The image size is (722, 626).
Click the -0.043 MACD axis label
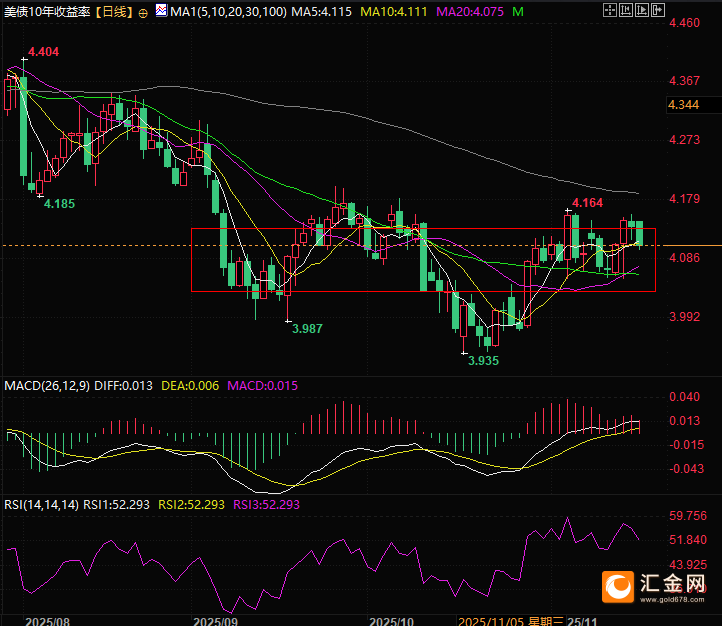686,469
